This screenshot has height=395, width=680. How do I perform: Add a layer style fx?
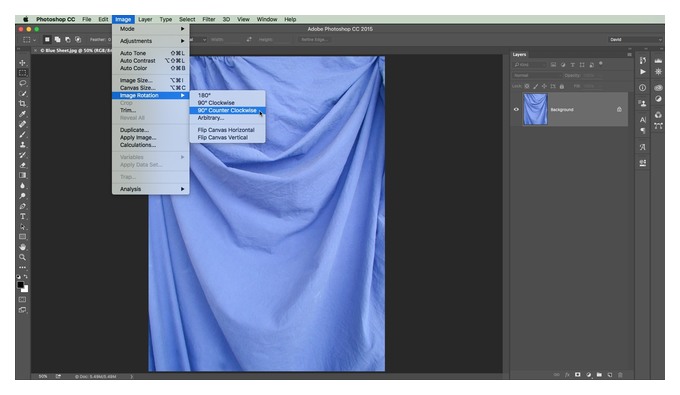coord(567,375)
